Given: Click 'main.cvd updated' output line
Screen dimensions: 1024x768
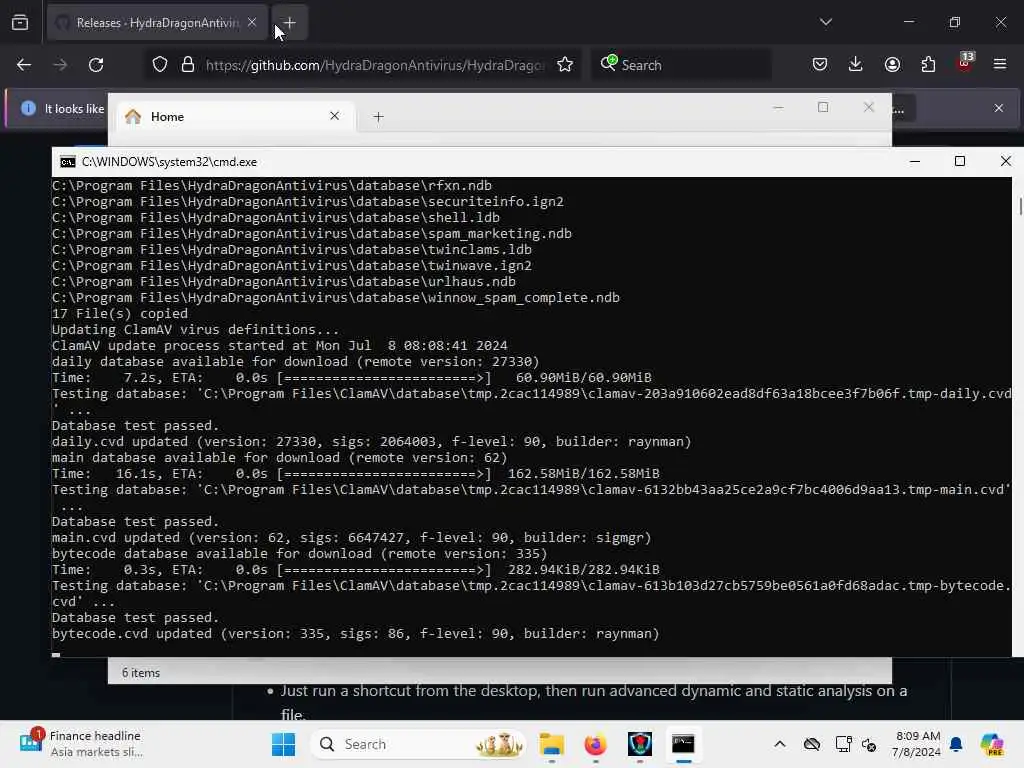Looking at the screenshot, I should (x=351, y=537).
